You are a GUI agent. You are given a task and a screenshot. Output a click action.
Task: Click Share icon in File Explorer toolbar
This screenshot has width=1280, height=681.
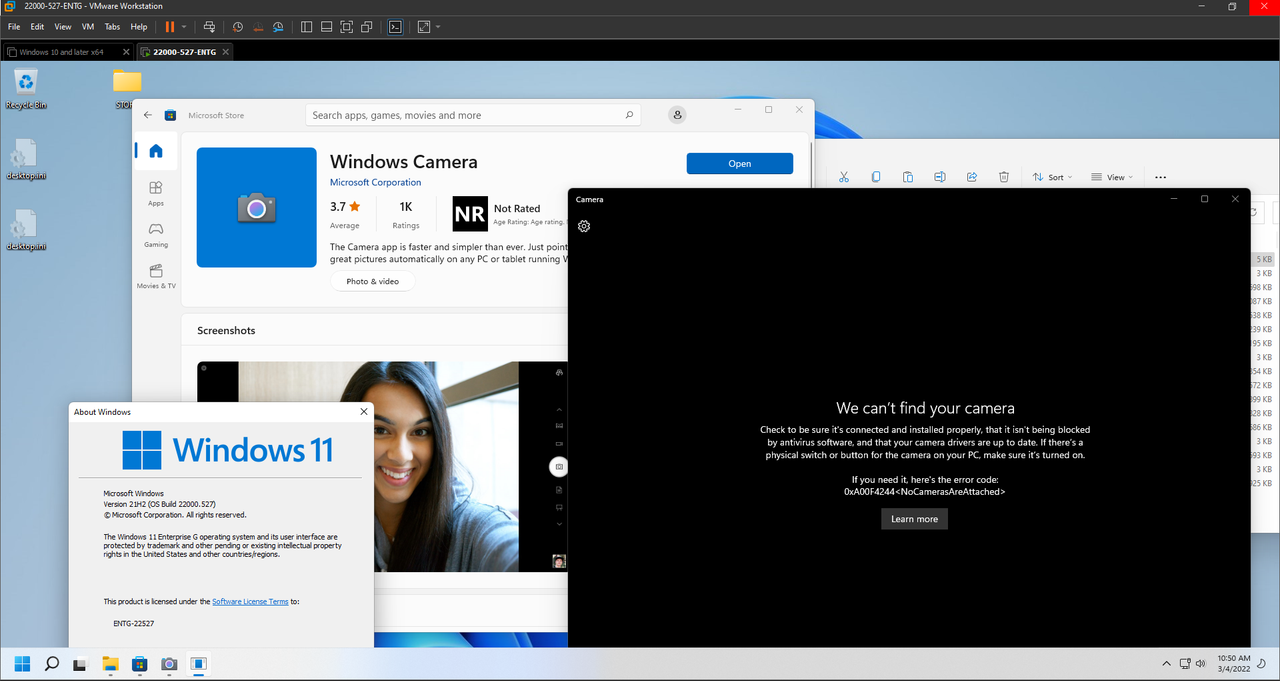tap(972, 177)
